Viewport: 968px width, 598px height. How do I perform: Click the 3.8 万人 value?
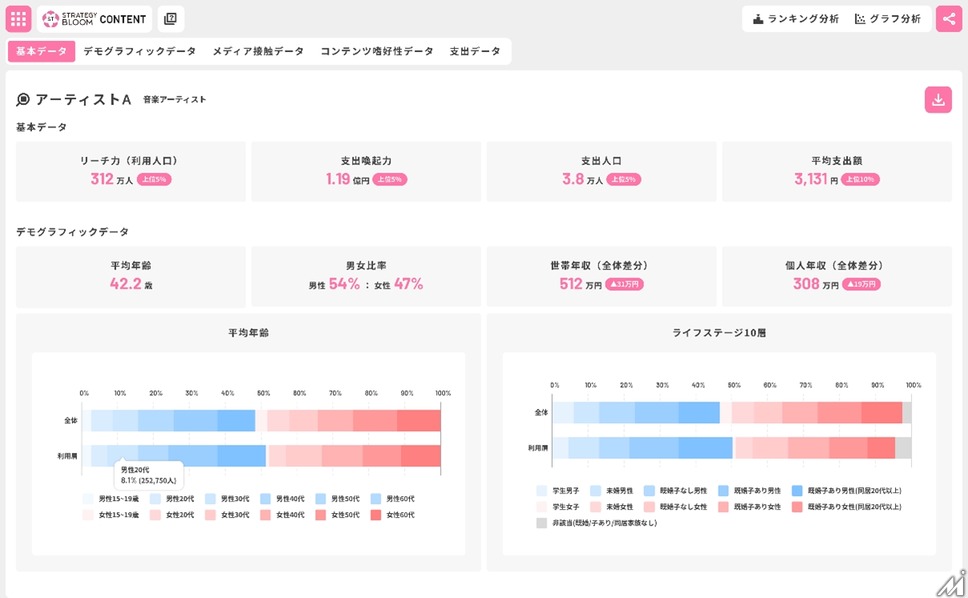coord(582,179)
